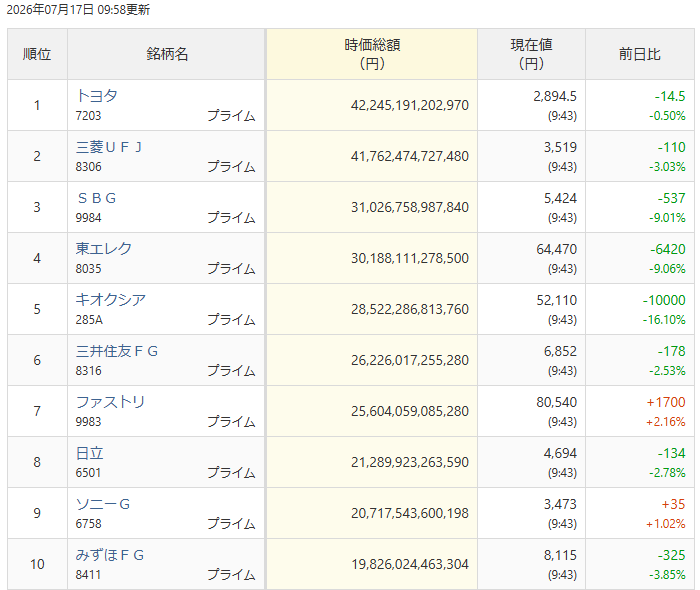Click the -178 price change
Image resolution: width=700 pixels, height=590 pixels.
(x=671, y=351)
